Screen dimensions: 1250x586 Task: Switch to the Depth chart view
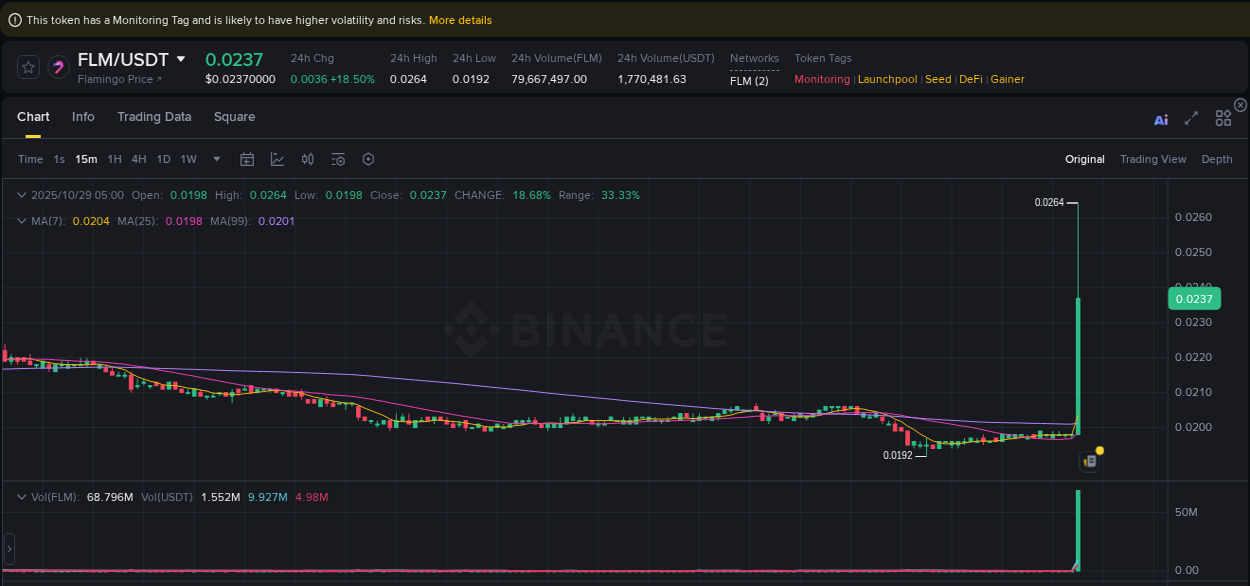coord(1217,159)
